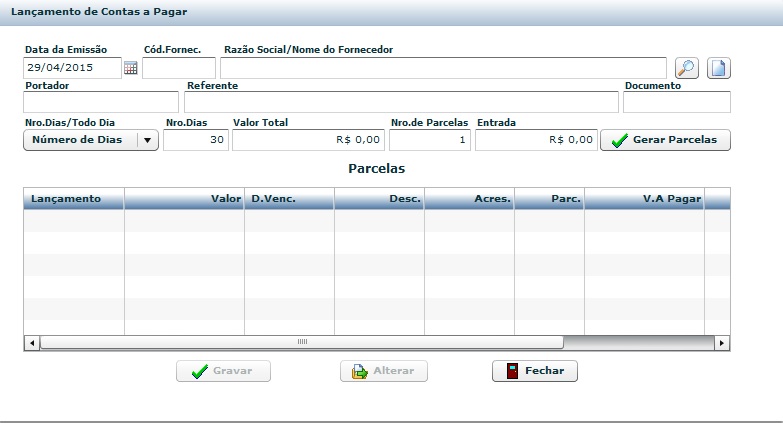Click the new document page icon

(x=719, y=68)
